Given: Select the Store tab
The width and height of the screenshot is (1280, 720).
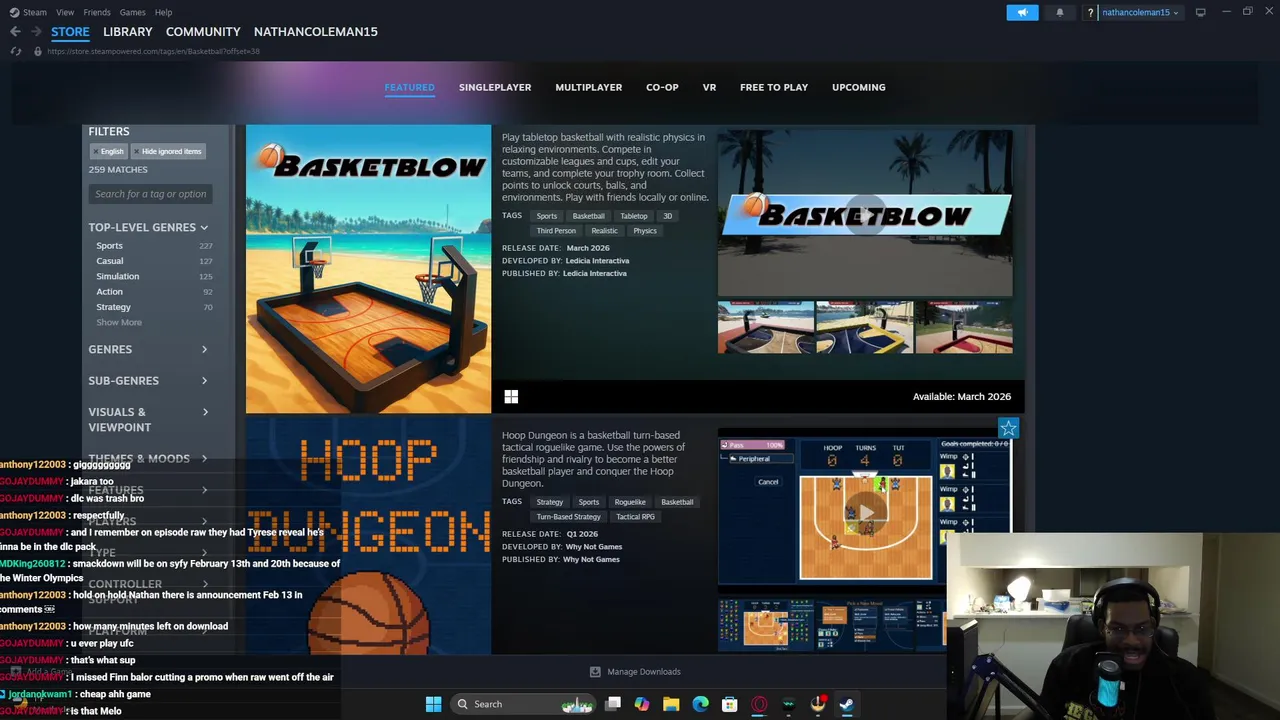Looking at the screenshot, I should click(x=70, y=32).
